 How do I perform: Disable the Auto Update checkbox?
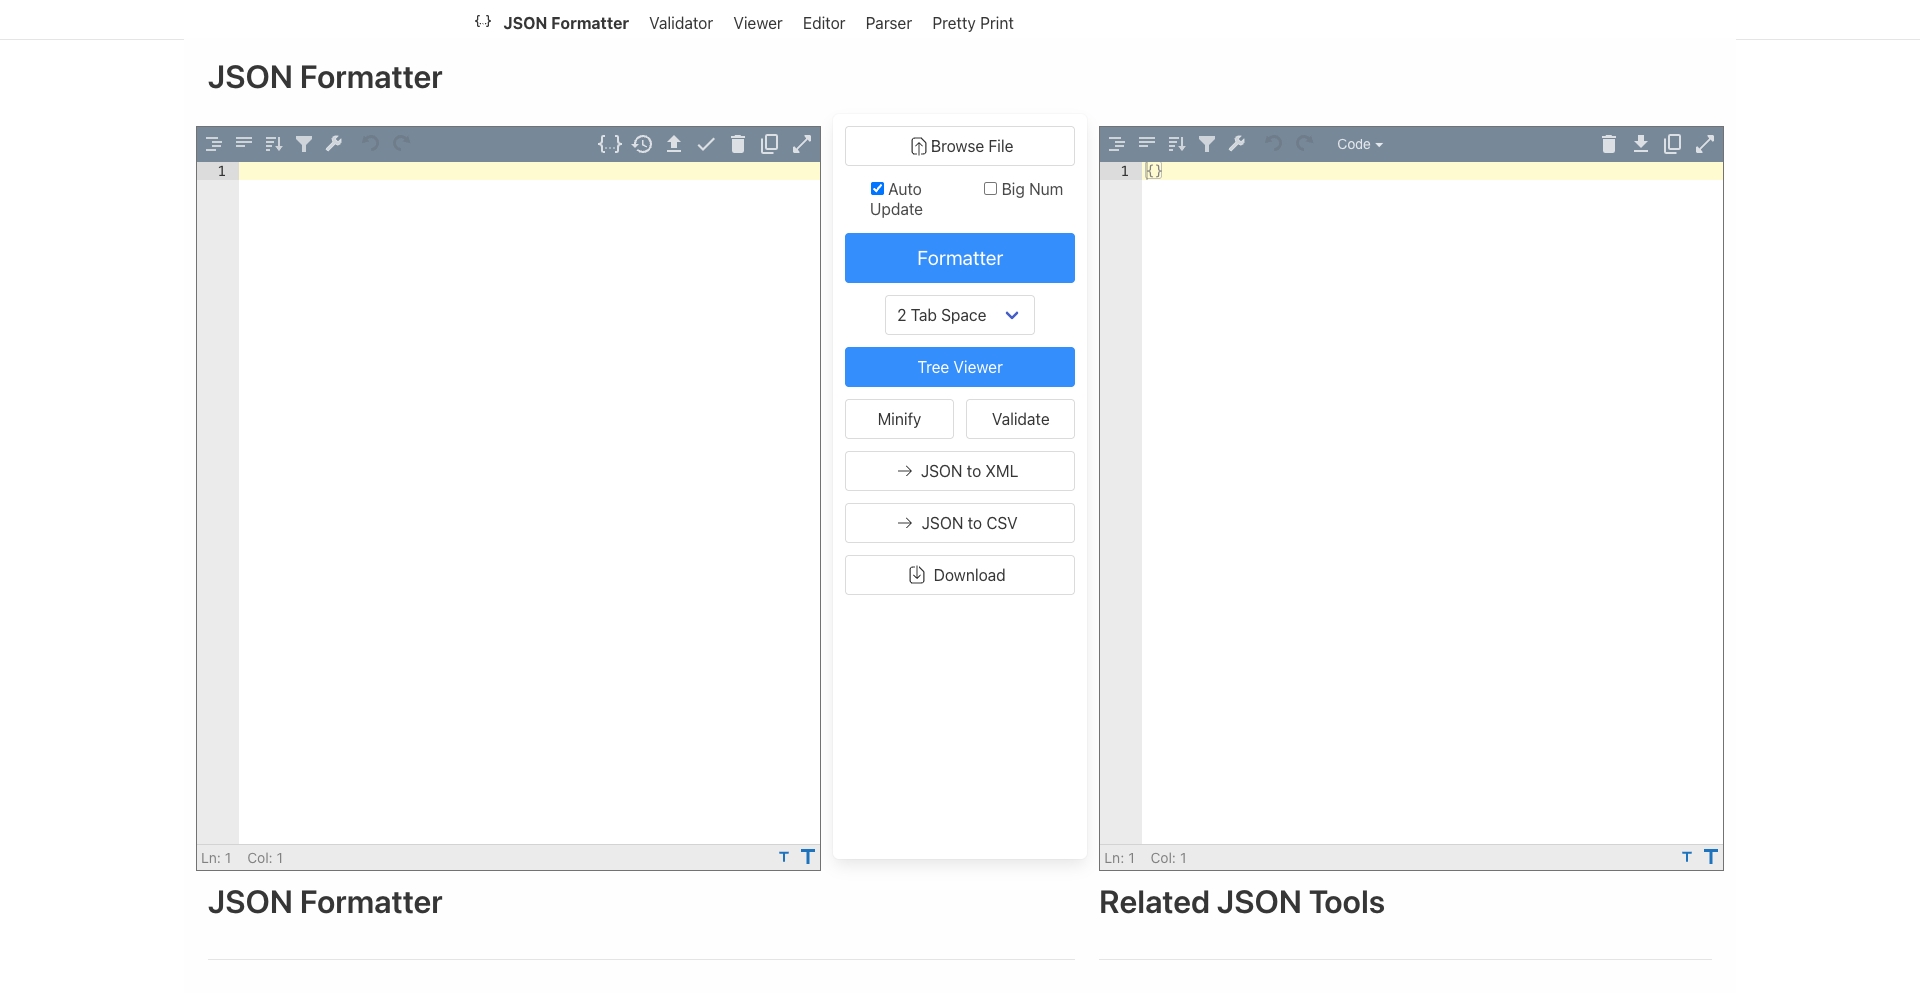pyautogui.click(x=877, y=188)
